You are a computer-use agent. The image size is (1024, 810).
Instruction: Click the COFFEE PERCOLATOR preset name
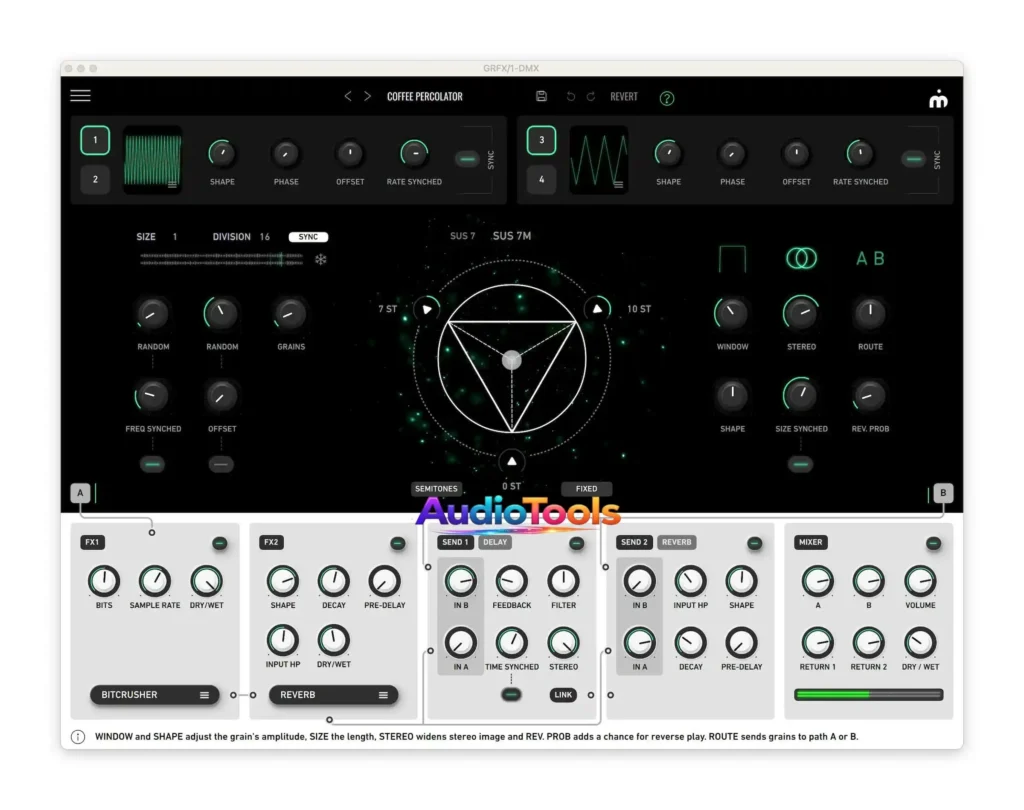coord(424,96)
